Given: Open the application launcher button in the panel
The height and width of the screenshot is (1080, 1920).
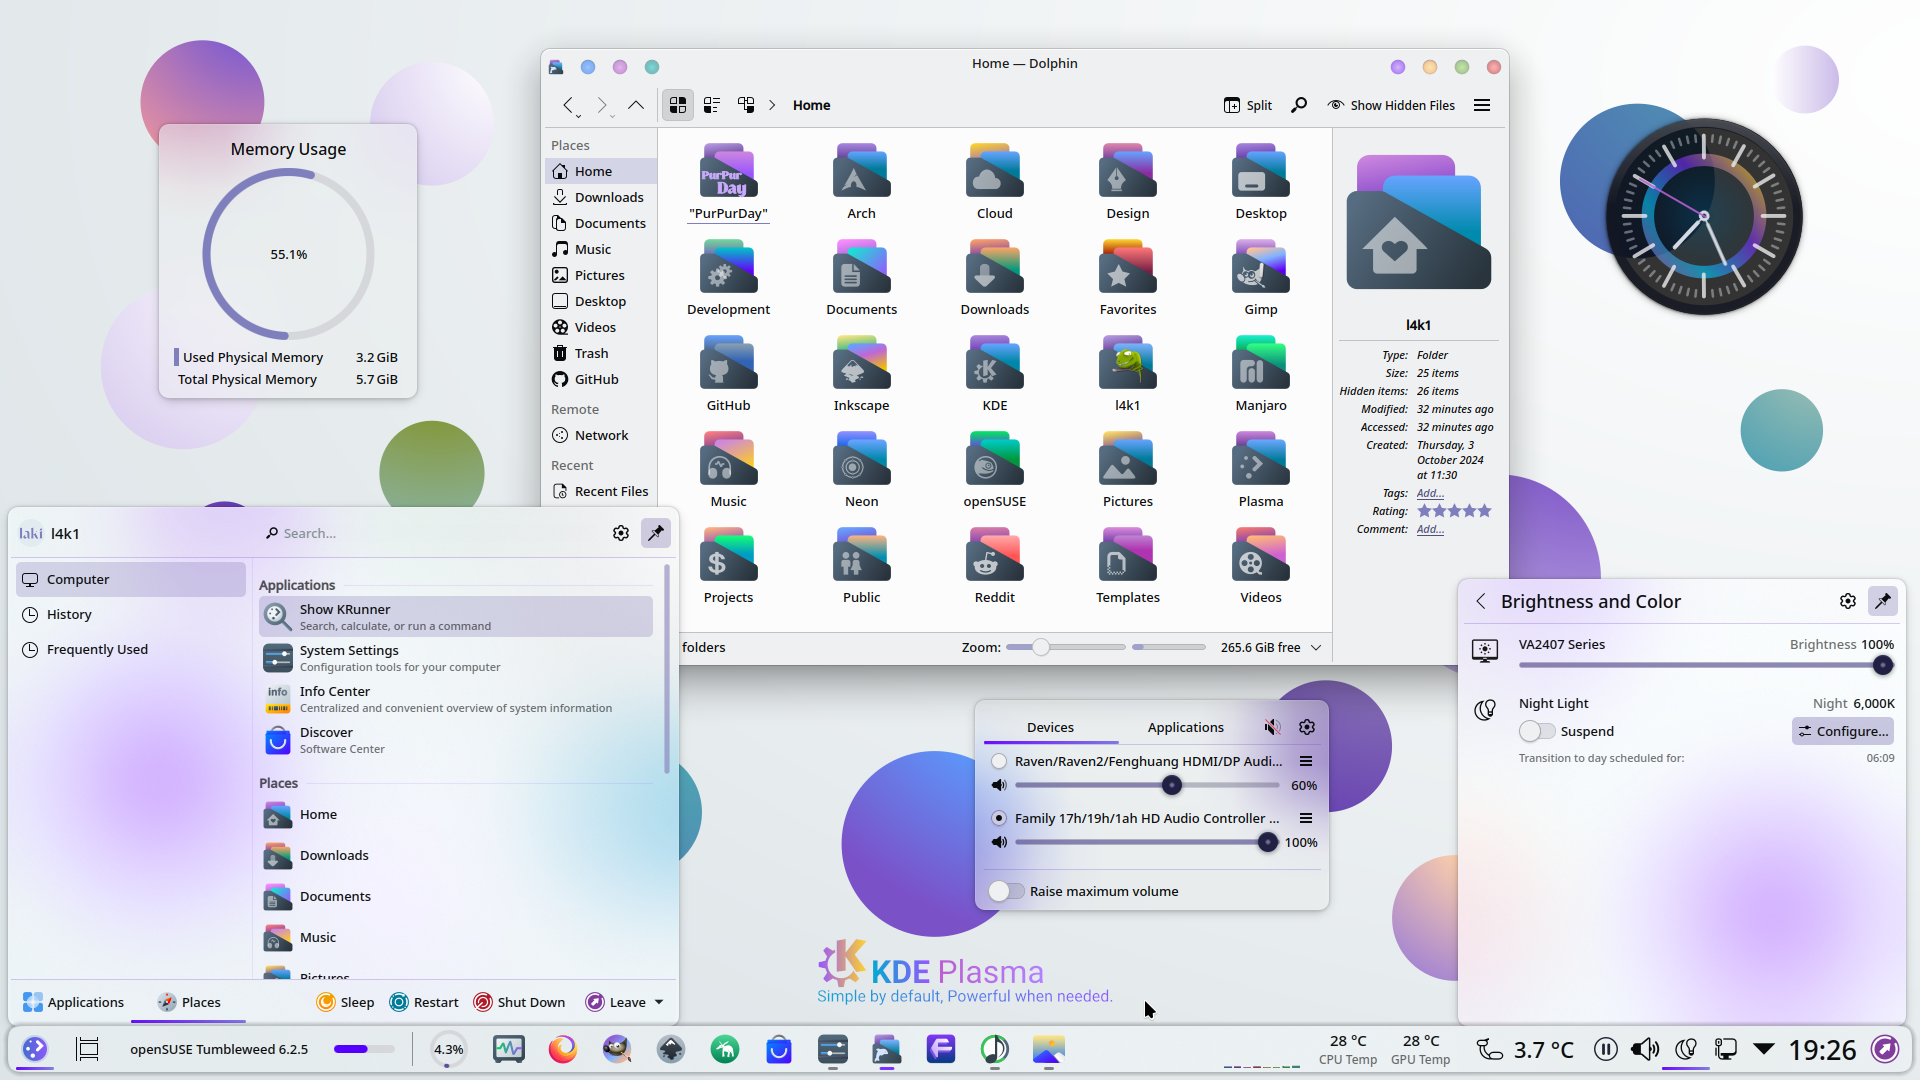Looking at the screenshot, I should [35, 1049].
